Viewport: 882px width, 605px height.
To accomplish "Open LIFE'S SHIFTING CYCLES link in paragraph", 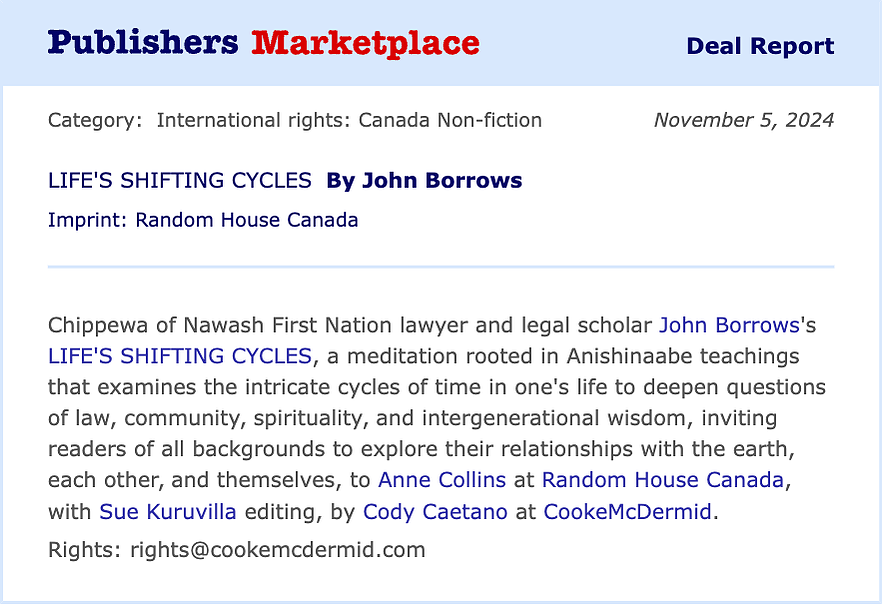I will pos(179,356).
